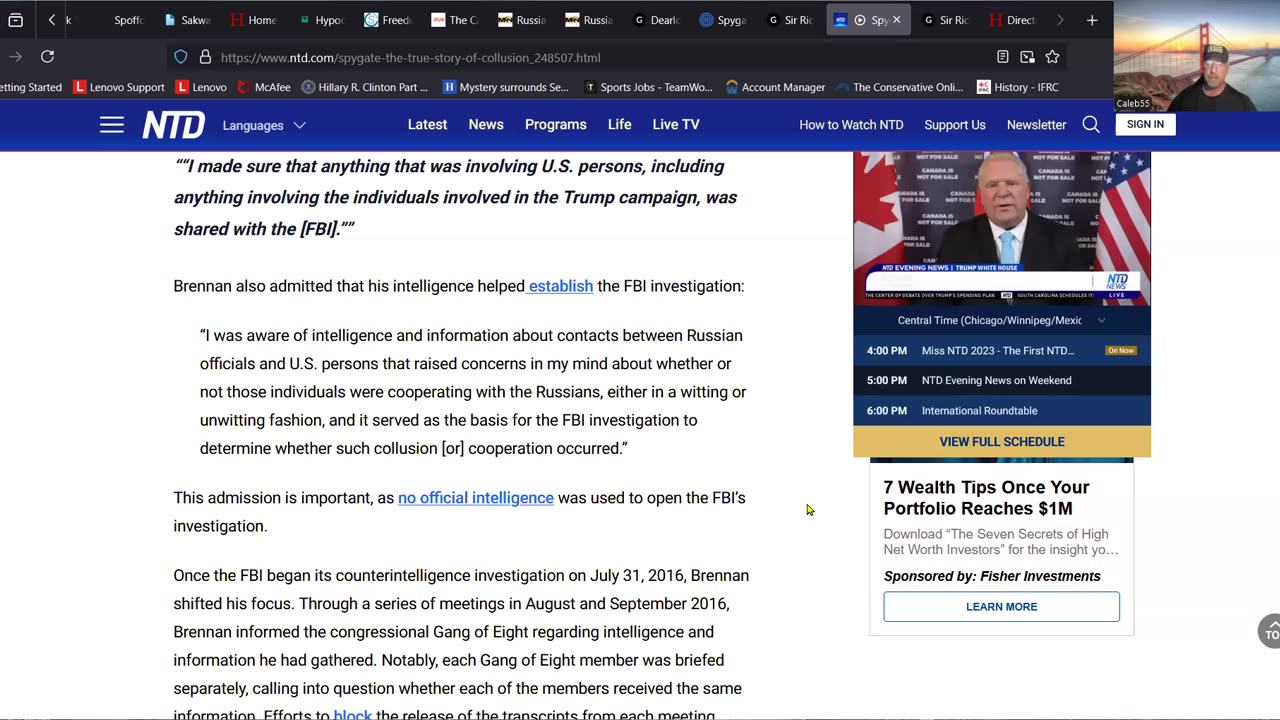Click the Newsletter link
The width and height of the screenshot is (1280, 720).
(1036, 125)
